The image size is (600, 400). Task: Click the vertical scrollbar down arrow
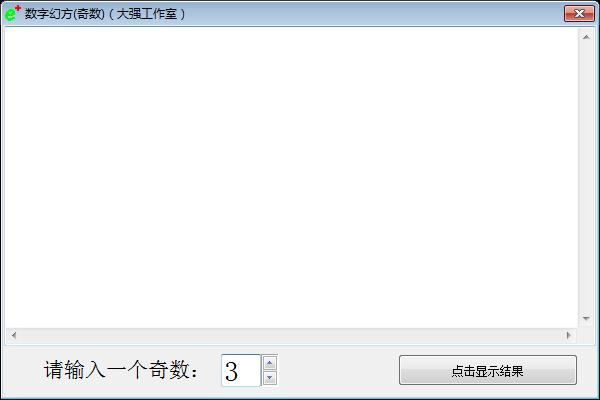point(586,318)
